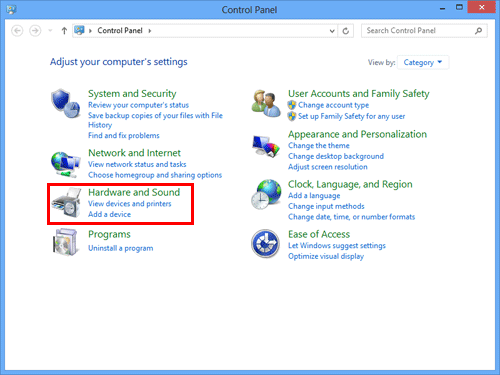Viewport: 500px width, 375px height.
Task: Click Find and fix problems
Action: coord(124,135)
